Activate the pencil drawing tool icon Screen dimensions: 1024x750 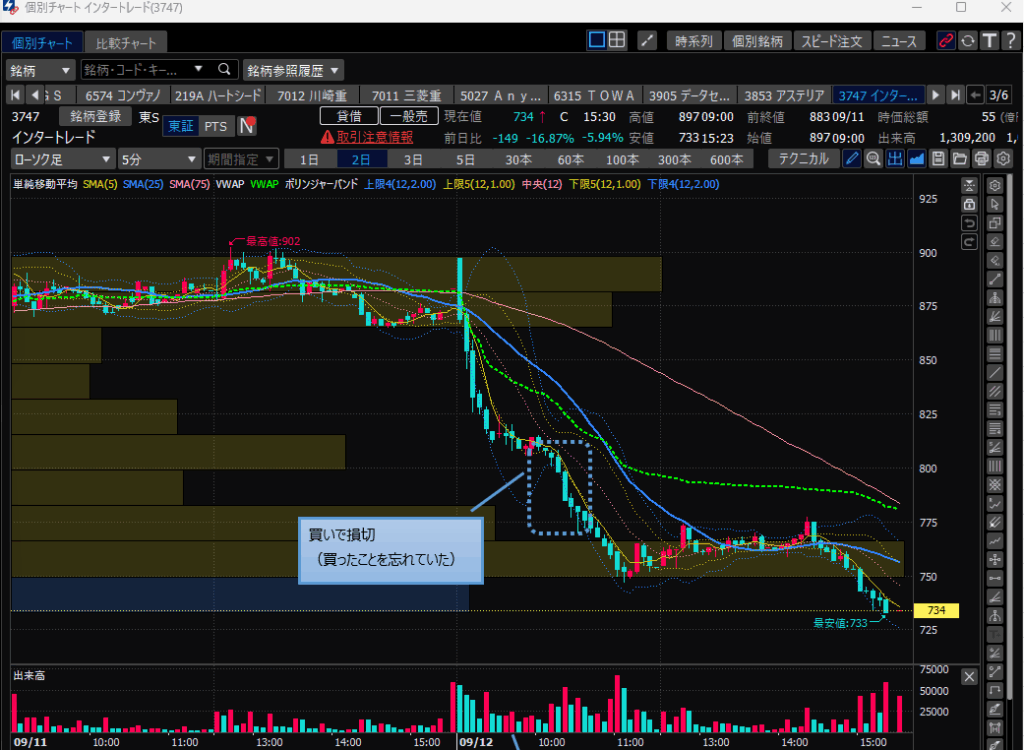(x=851, y=159)
